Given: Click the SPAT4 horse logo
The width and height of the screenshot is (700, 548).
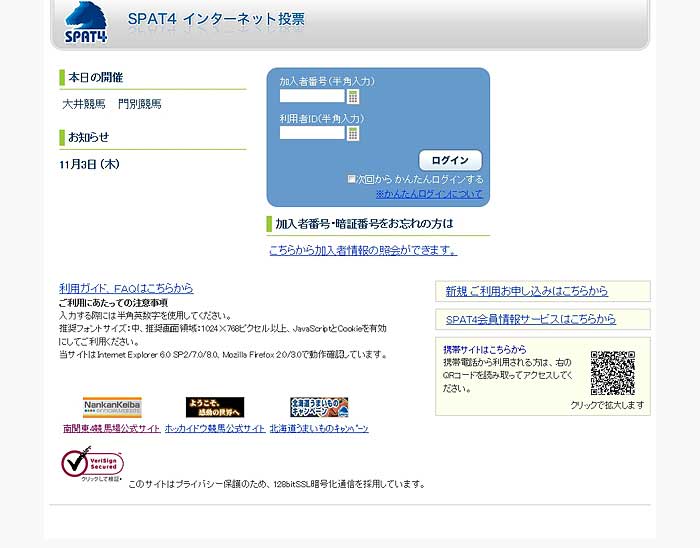Looking at the screenshot, I should (86, 22).
